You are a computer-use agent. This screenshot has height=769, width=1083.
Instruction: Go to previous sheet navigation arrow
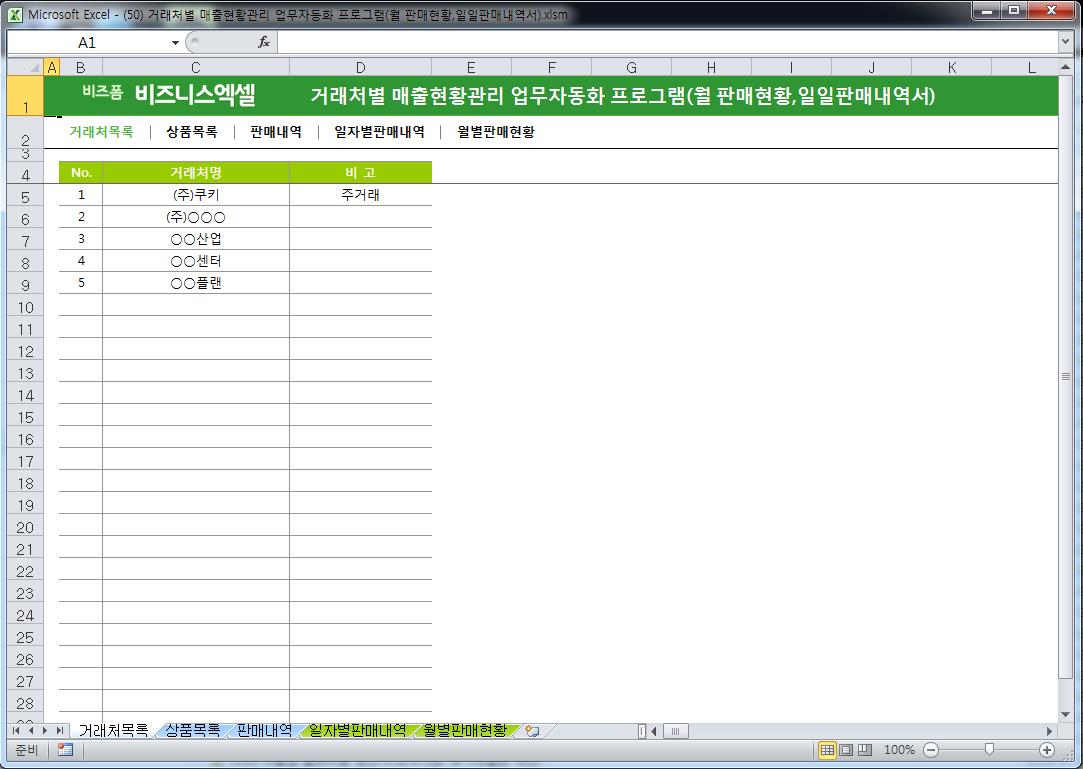click(30, 730)
